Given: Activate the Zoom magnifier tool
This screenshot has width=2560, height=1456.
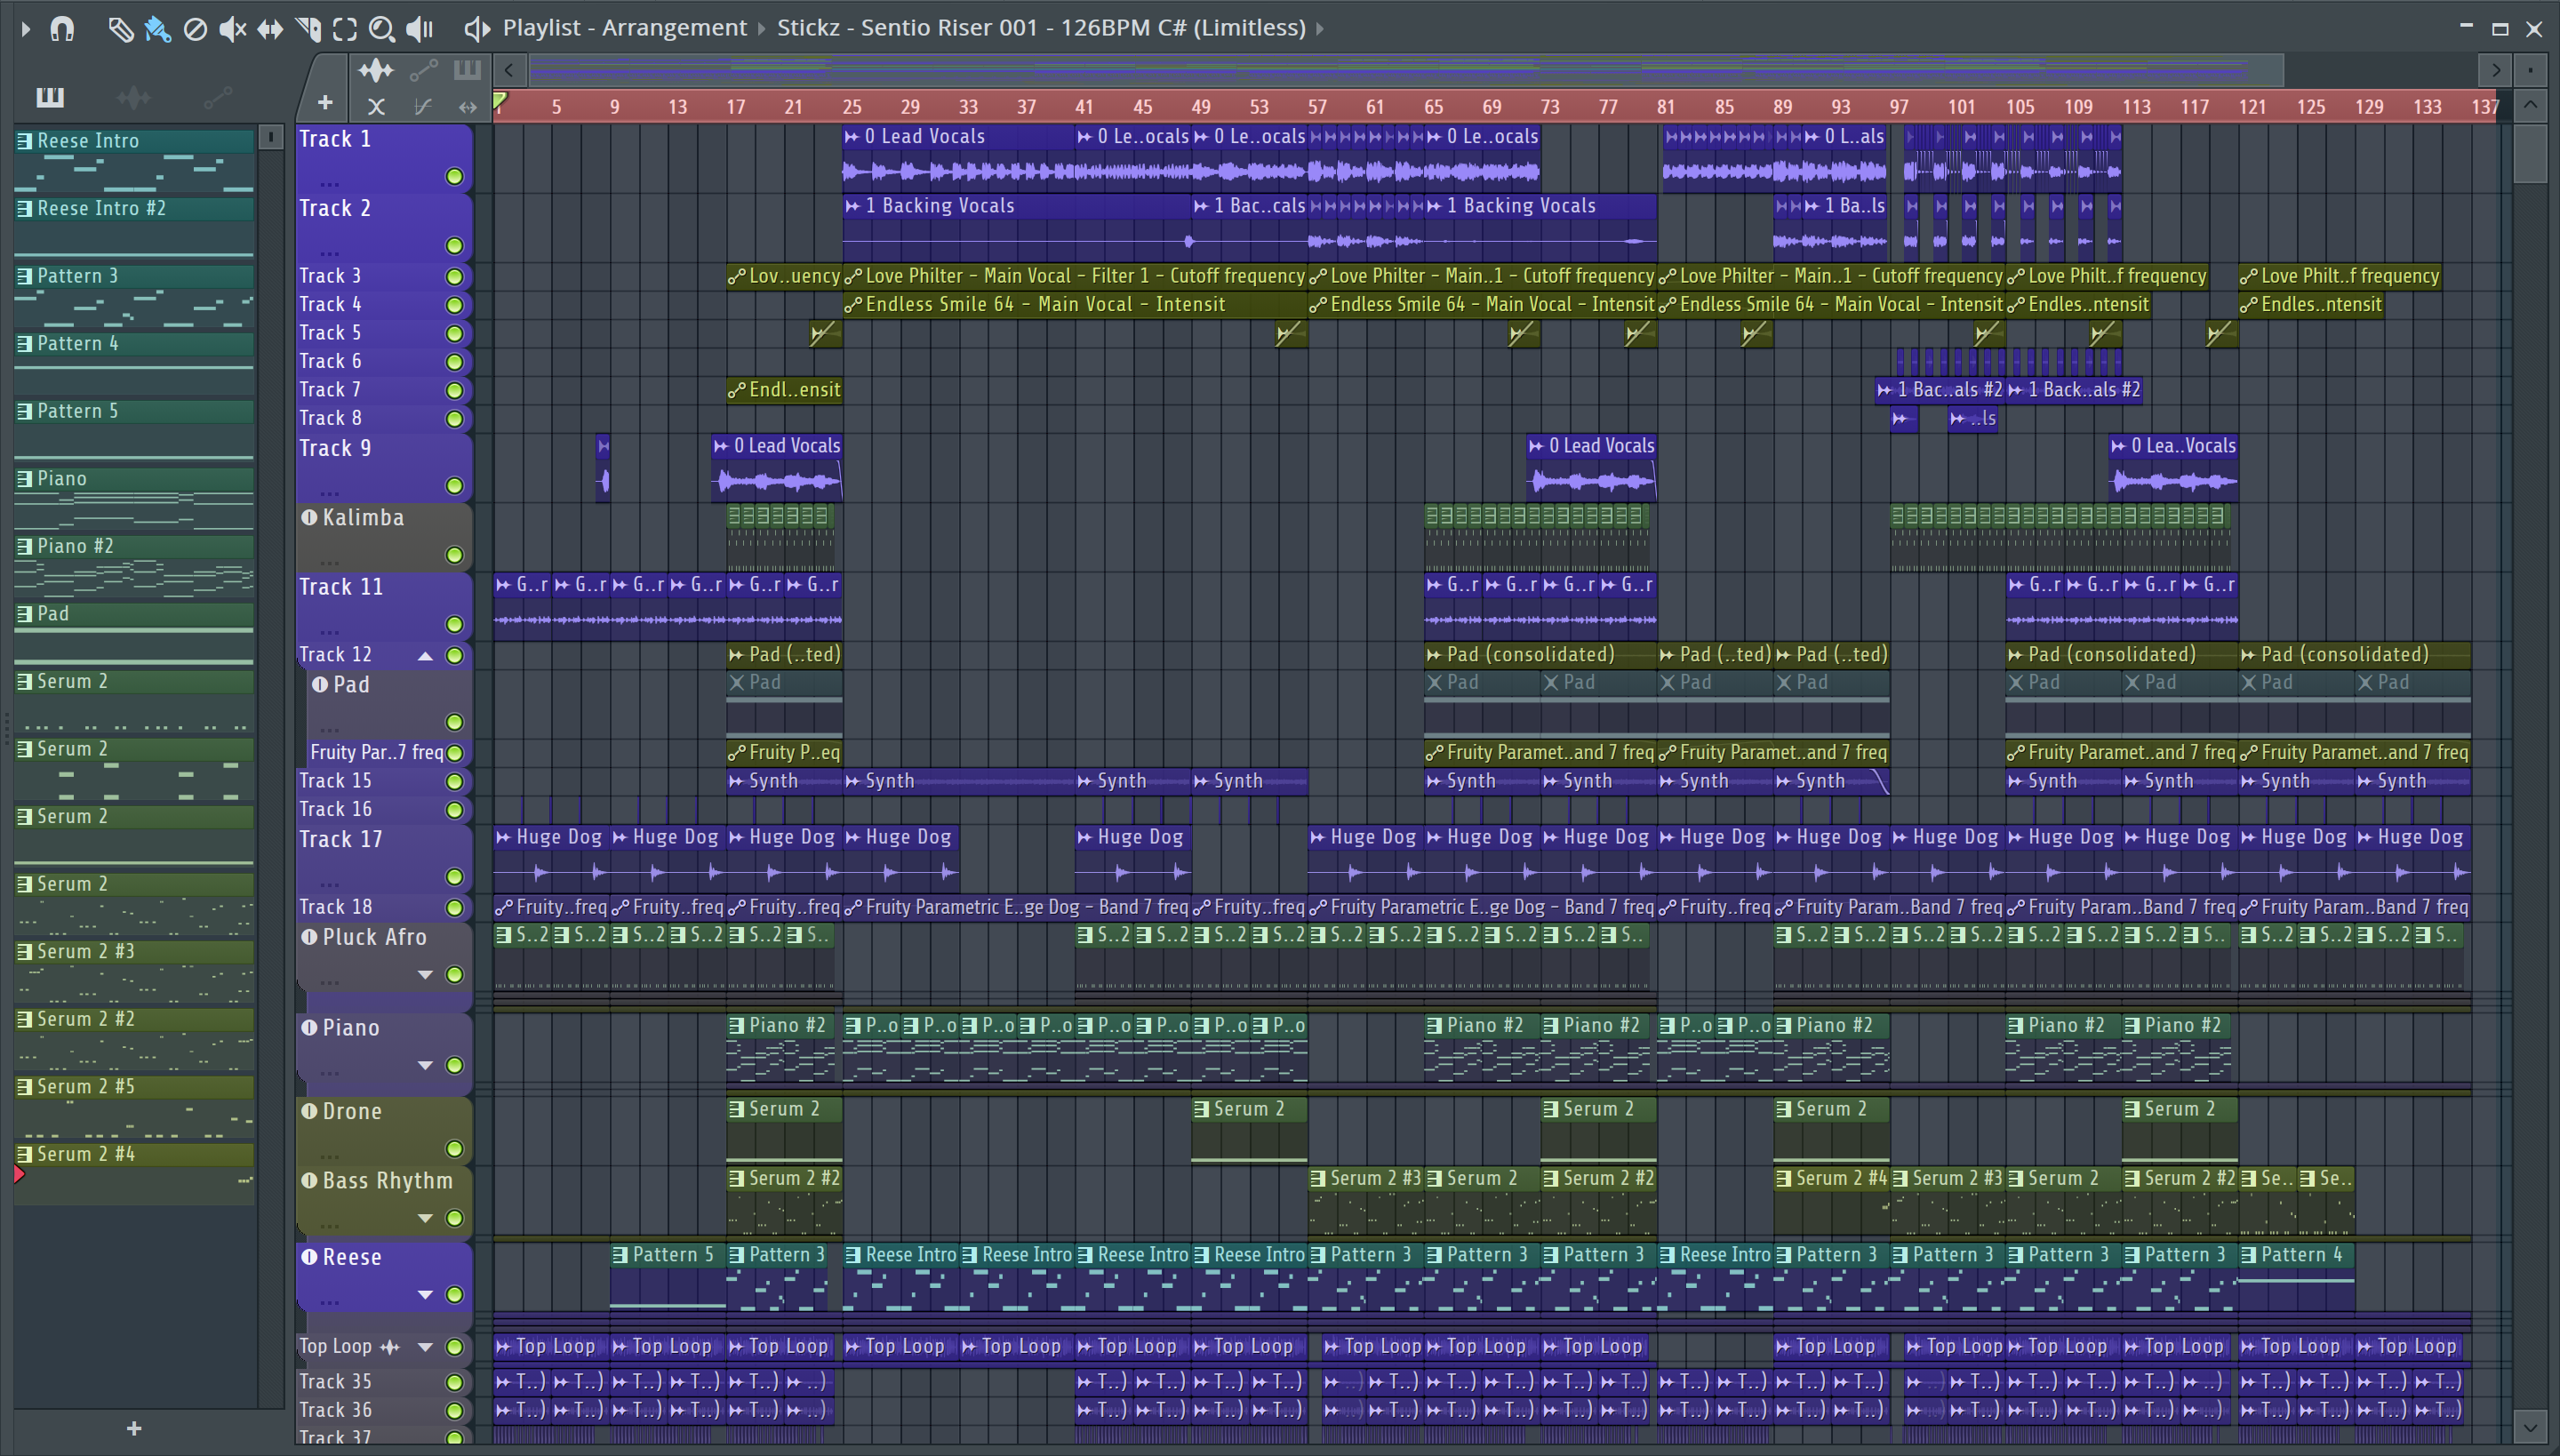Looking at the screenshot, I should 381,29.
